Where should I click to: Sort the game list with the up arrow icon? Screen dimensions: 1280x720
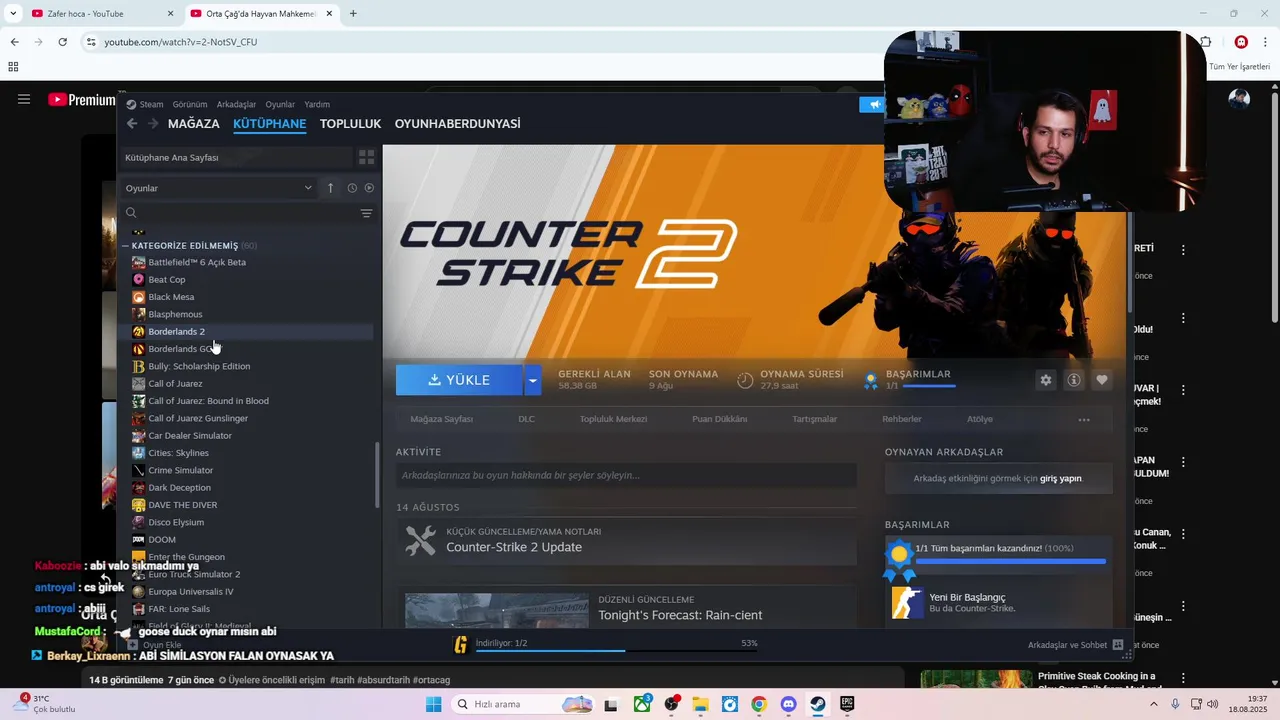331,188
